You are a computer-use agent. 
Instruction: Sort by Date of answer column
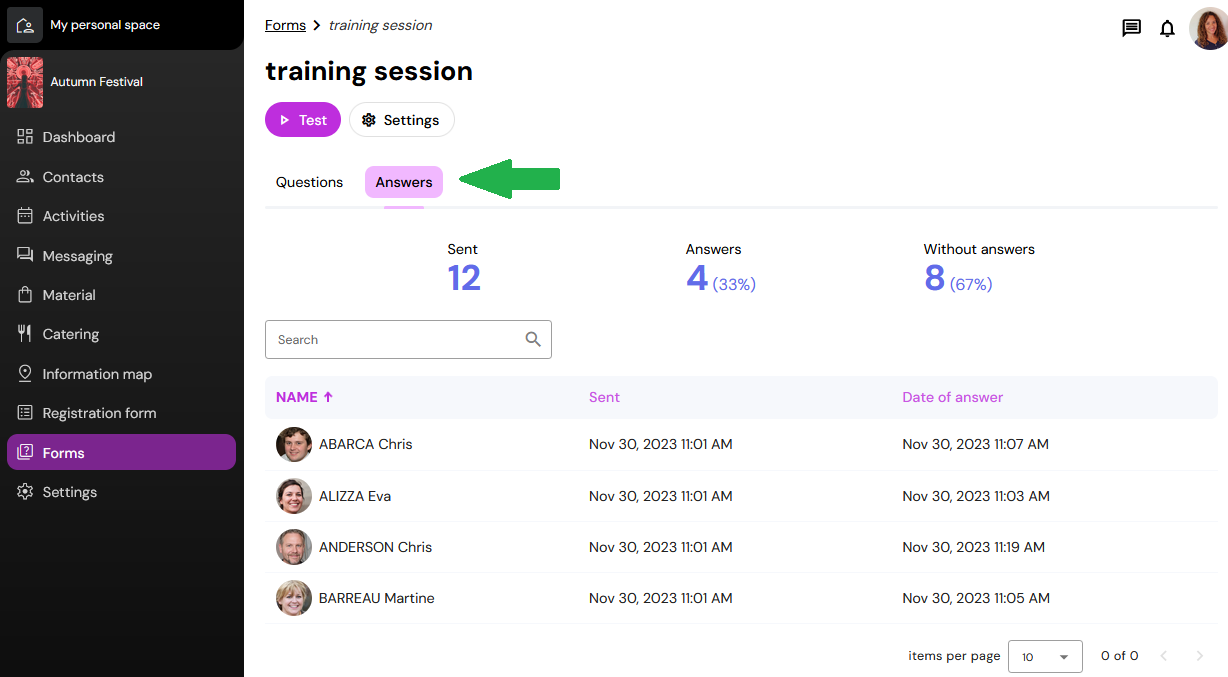(952, 397)
